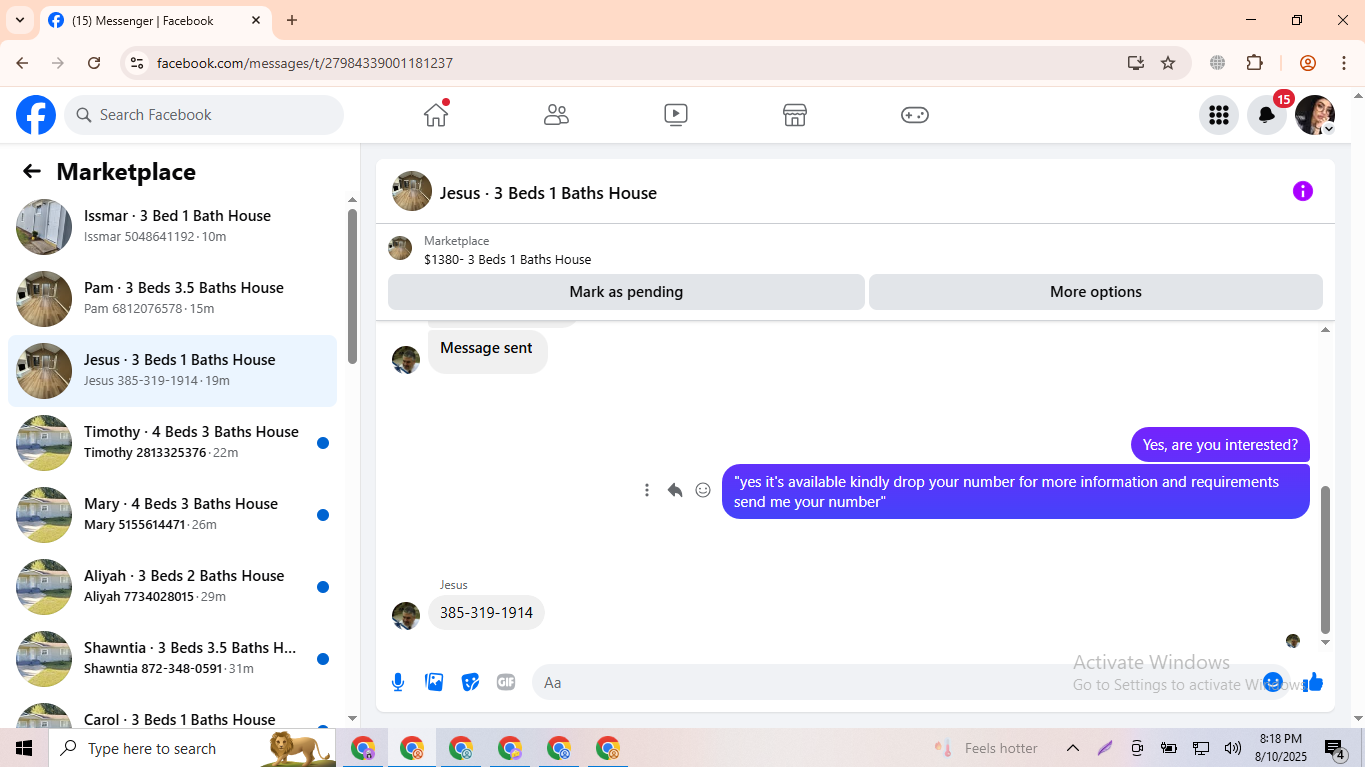Click the address bar URL
The width and height of the screenshot is (1365, 767).
(x=305, y=63)
